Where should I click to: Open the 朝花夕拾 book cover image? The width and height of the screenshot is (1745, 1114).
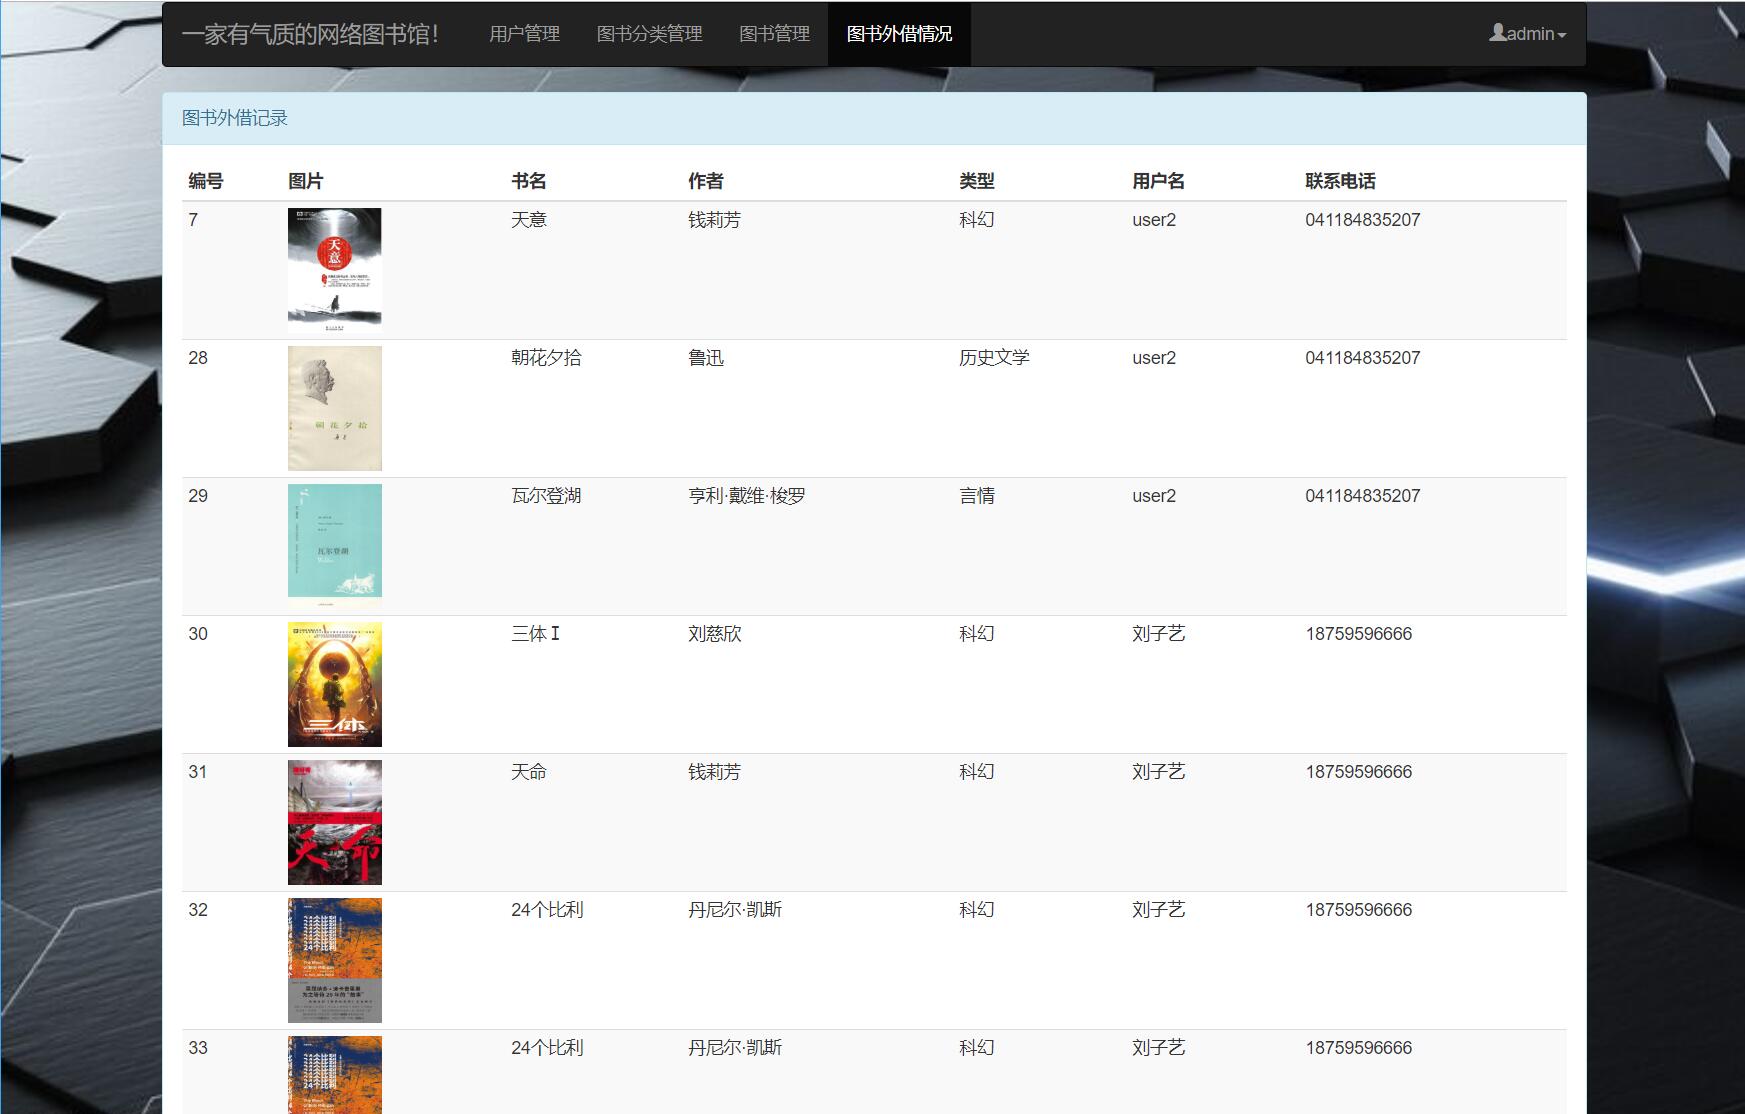334,408
